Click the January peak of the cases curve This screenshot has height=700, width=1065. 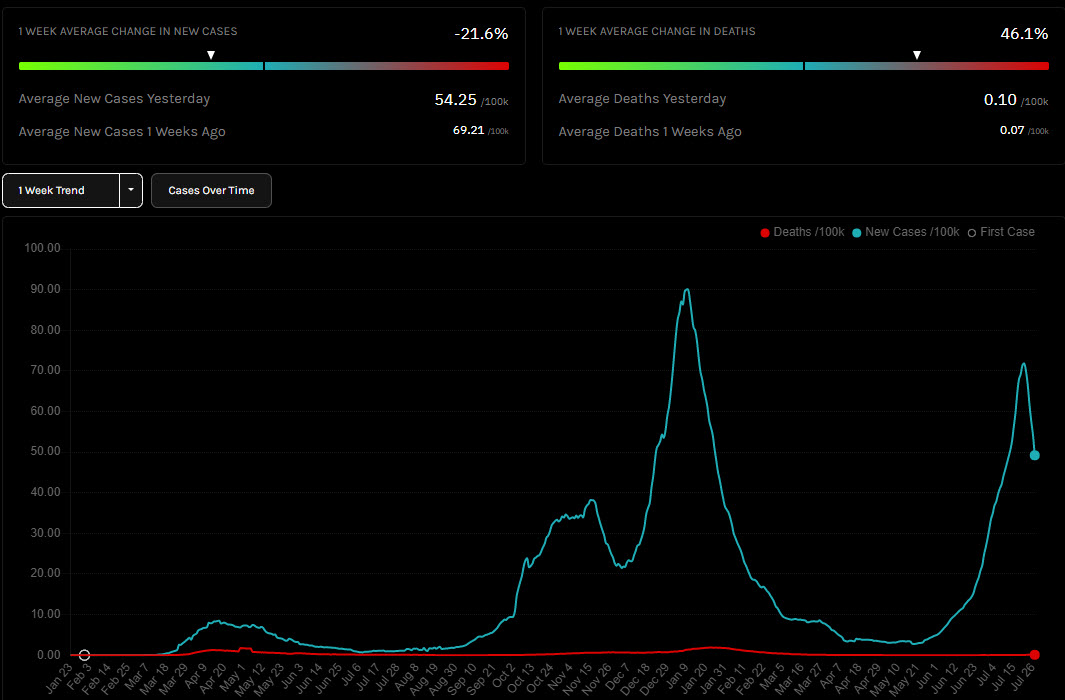pos(686,290)
